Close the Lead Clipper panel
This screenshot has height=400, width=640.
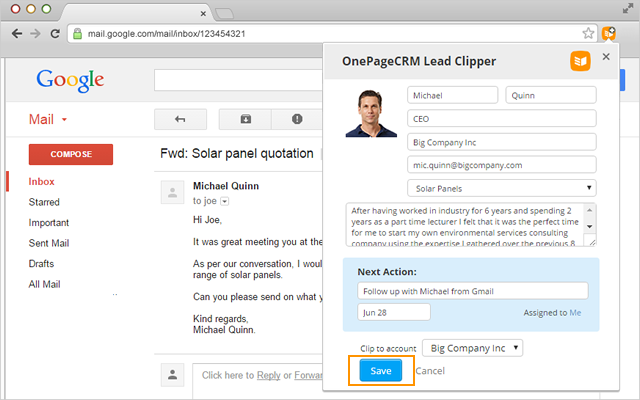point(606,57)
